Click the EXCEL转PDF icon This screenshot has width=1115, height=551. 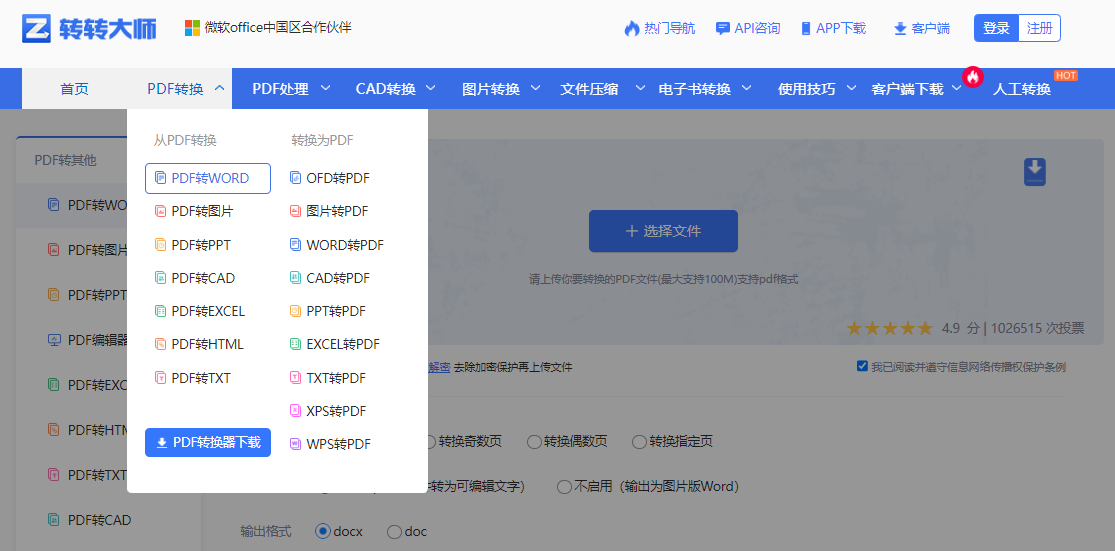pyautogui.click(x=295, y=344)
